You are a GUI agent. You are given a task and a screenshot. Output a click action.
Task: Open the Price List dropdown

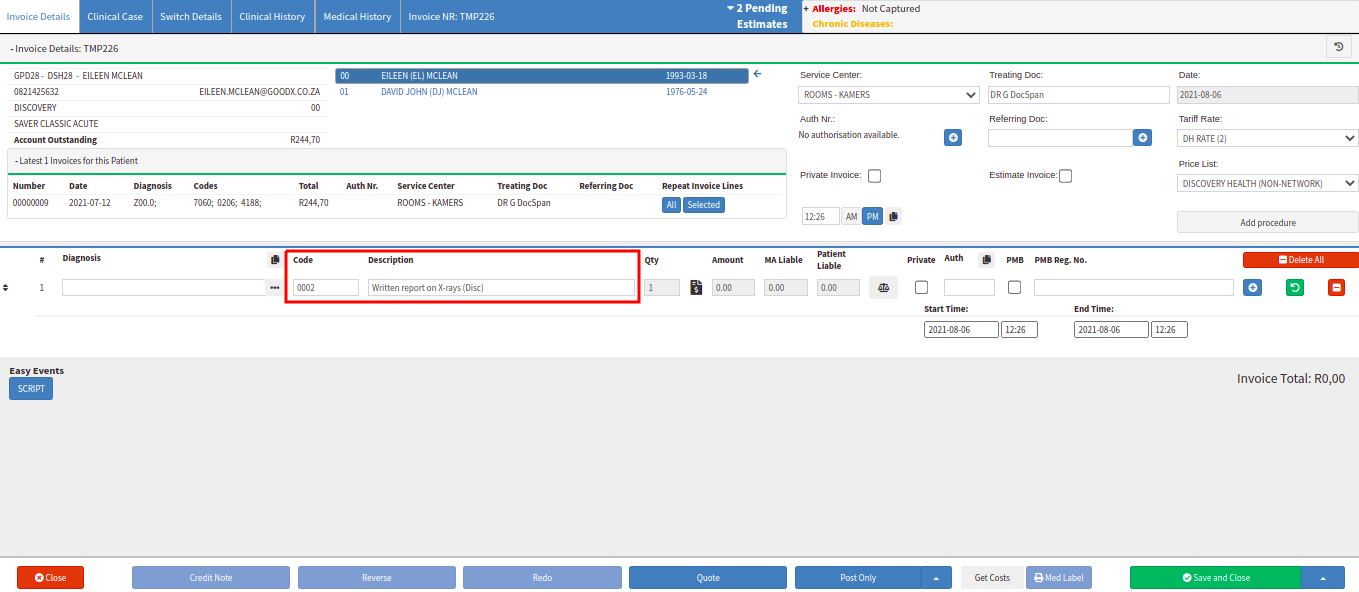1267,183
